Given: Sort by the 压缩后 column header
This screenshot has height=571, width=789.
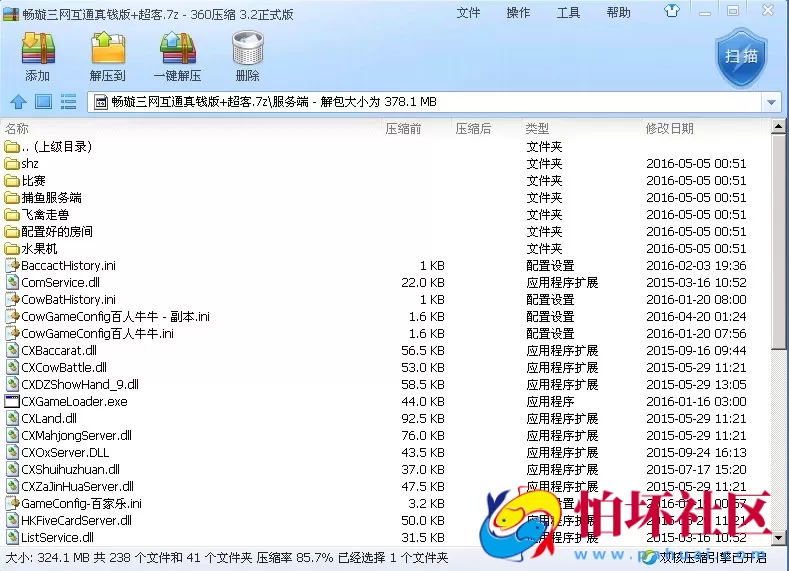Looking at the screenshot, I should click(473, 129).
